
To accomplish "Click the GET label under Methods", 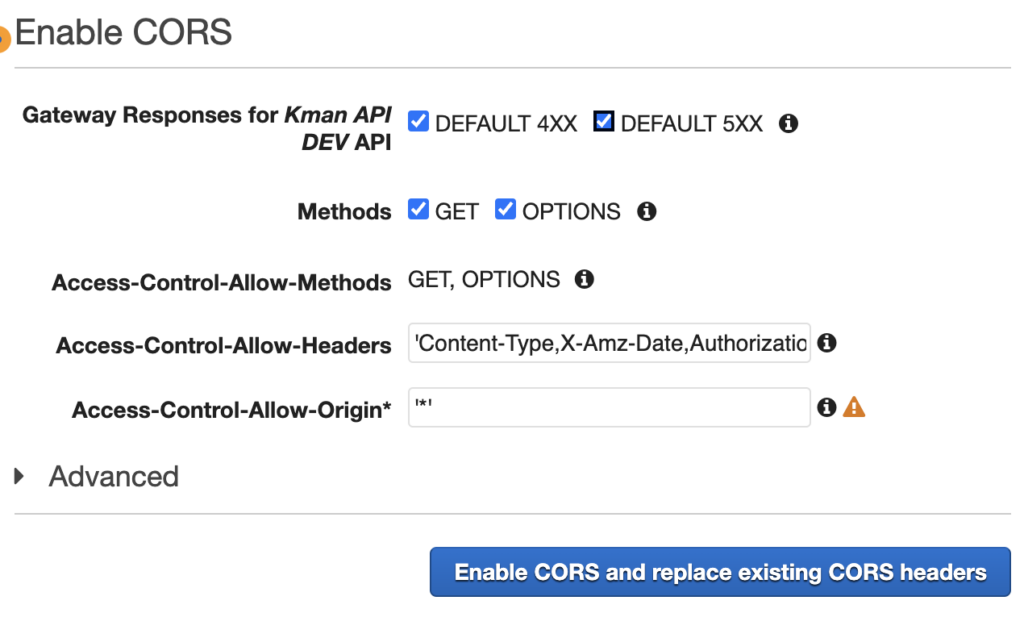I will point(457,212).
